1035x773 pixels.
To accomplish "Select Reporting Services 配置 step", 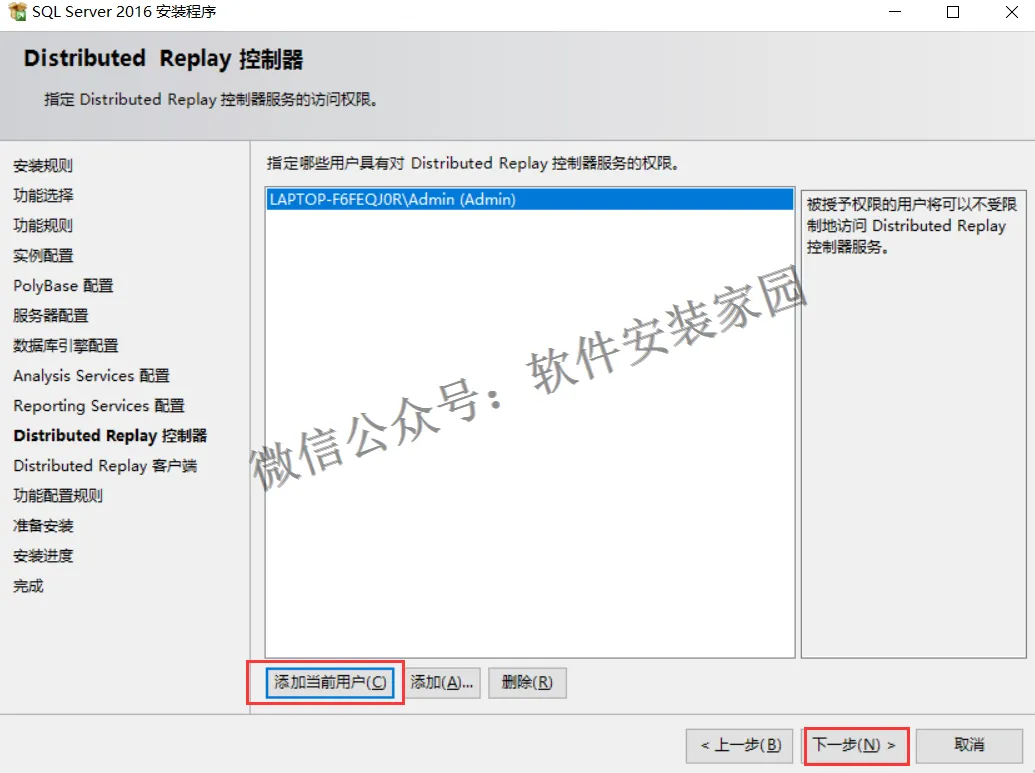I will (99, 406).
